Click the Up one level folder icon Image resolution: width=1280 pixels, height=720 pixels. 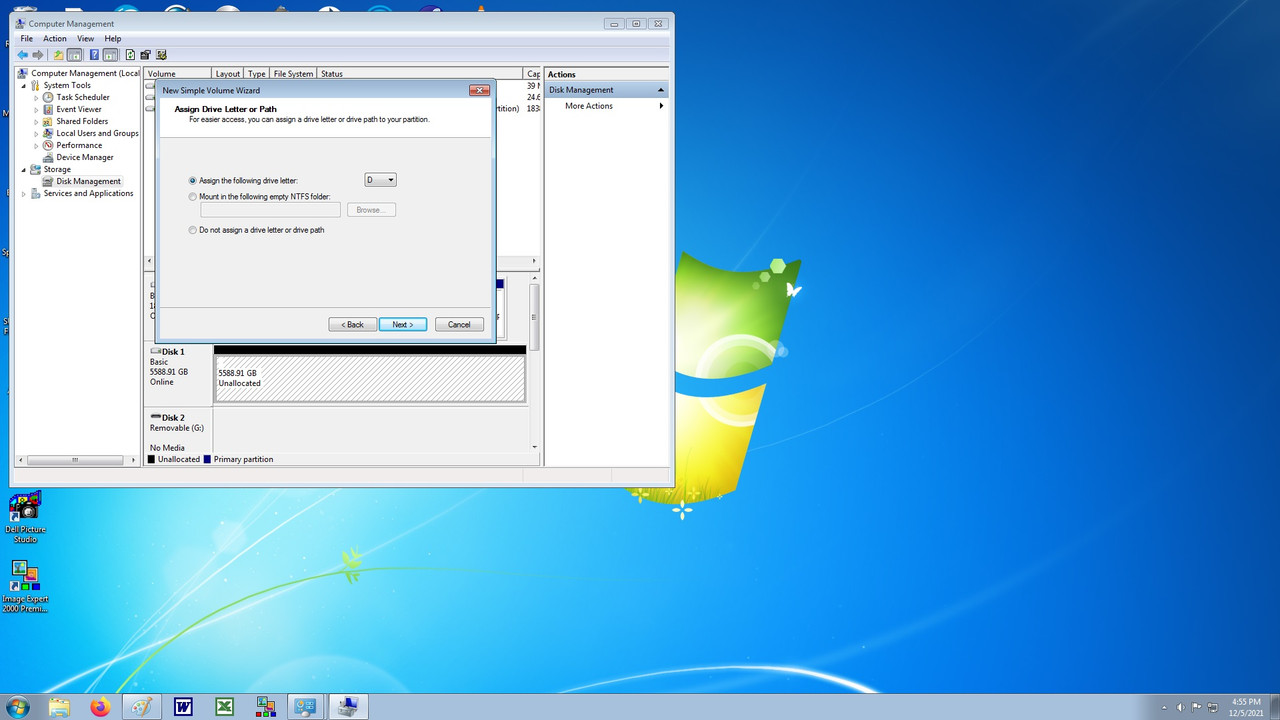(x=59, y=55)
